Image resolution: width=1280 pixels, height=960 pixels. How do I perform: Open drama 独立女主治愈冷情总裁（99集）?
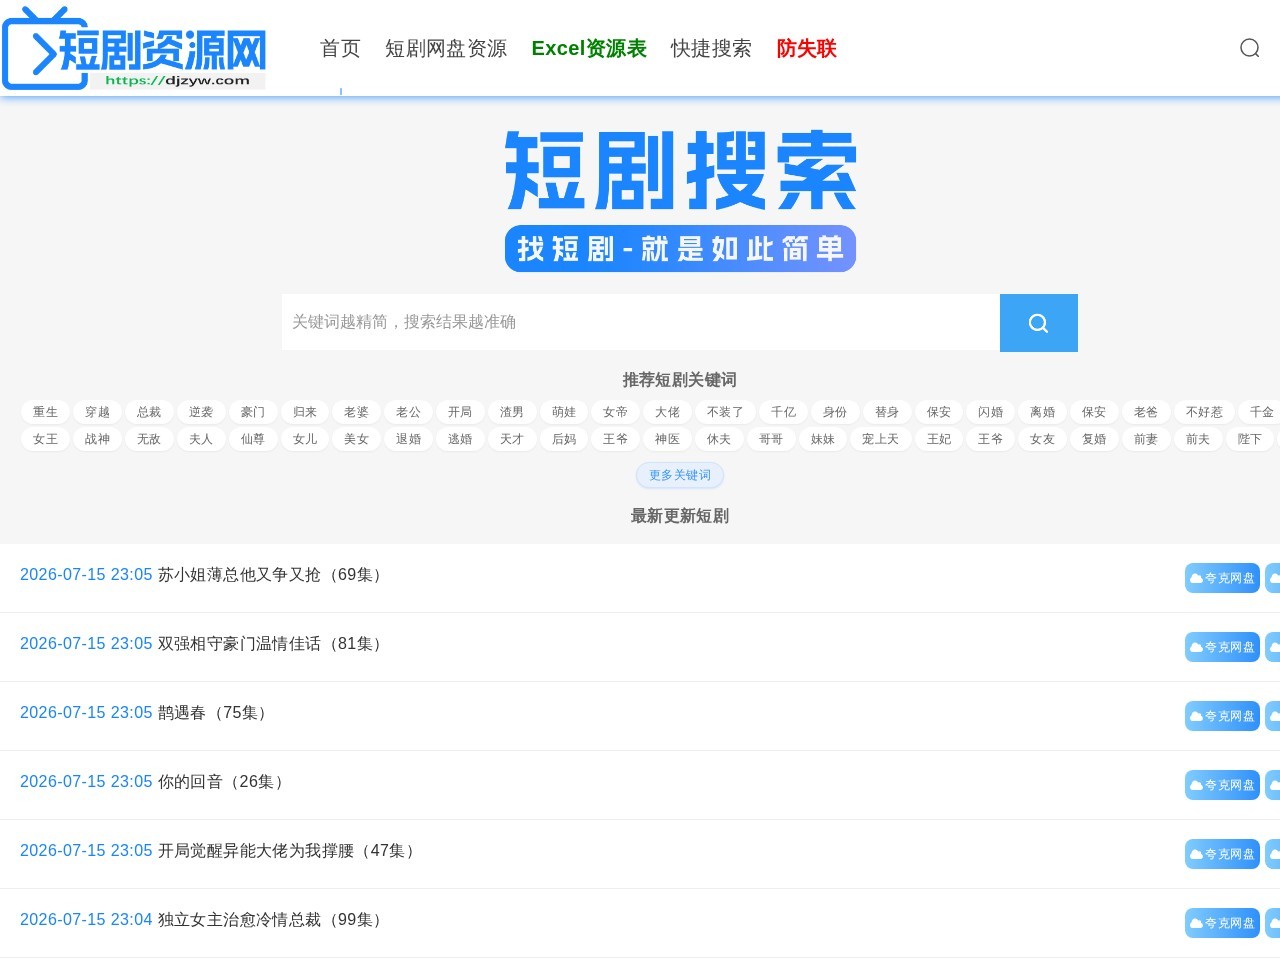pos(272,920)
